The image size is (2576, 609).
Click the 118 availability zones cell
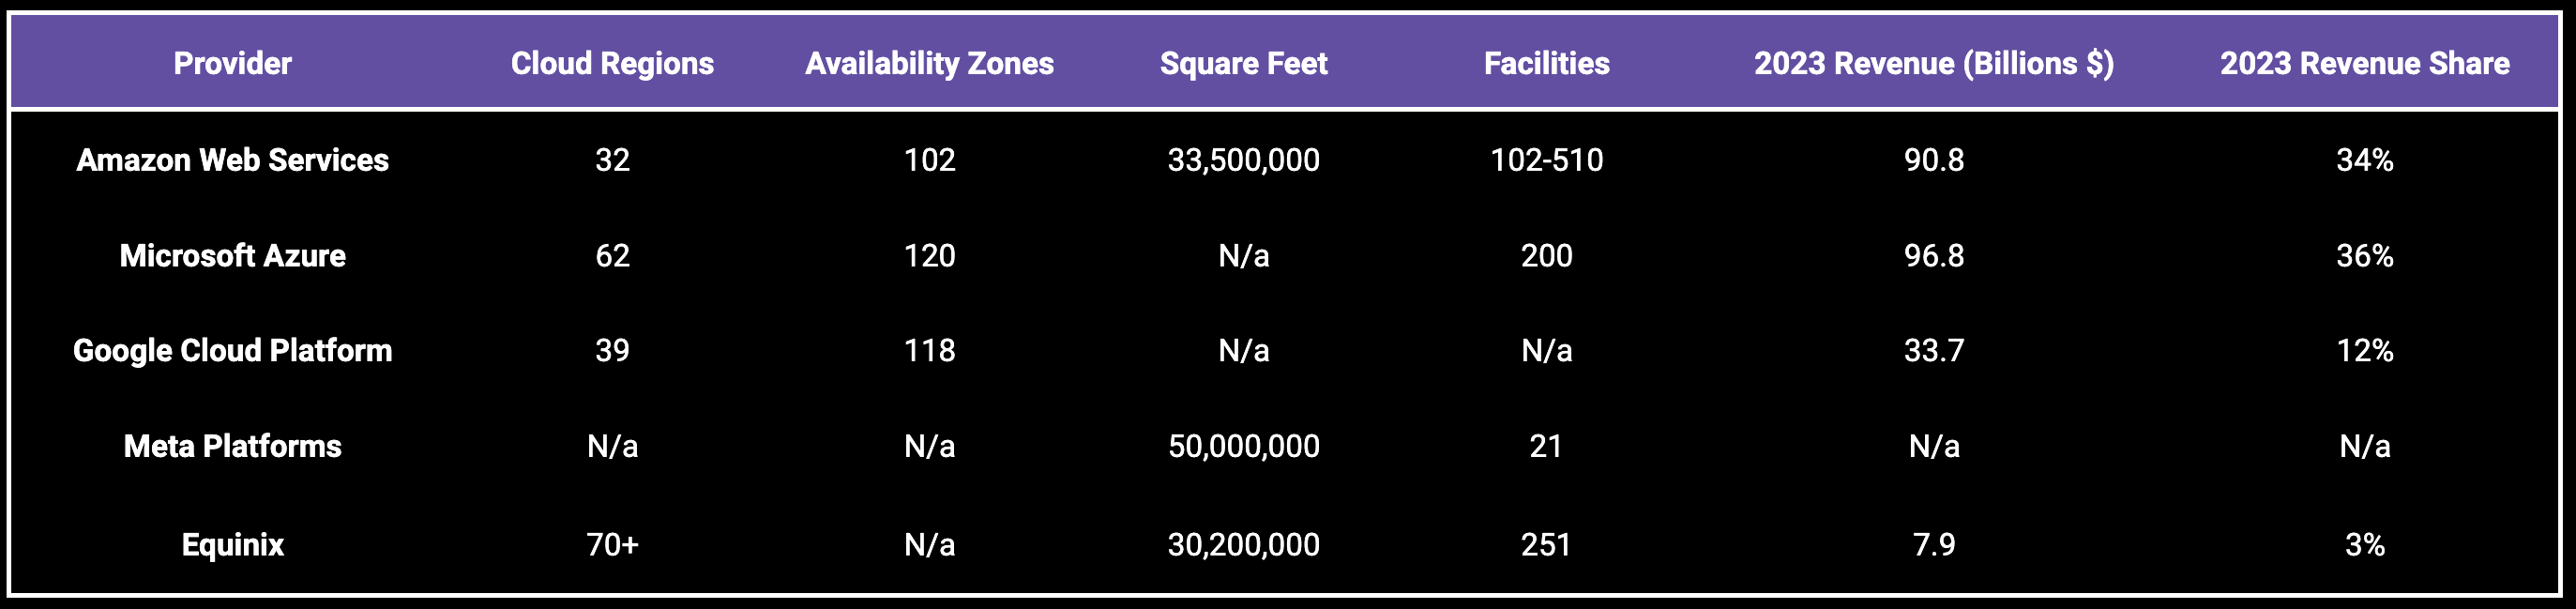tap(929, 350)
